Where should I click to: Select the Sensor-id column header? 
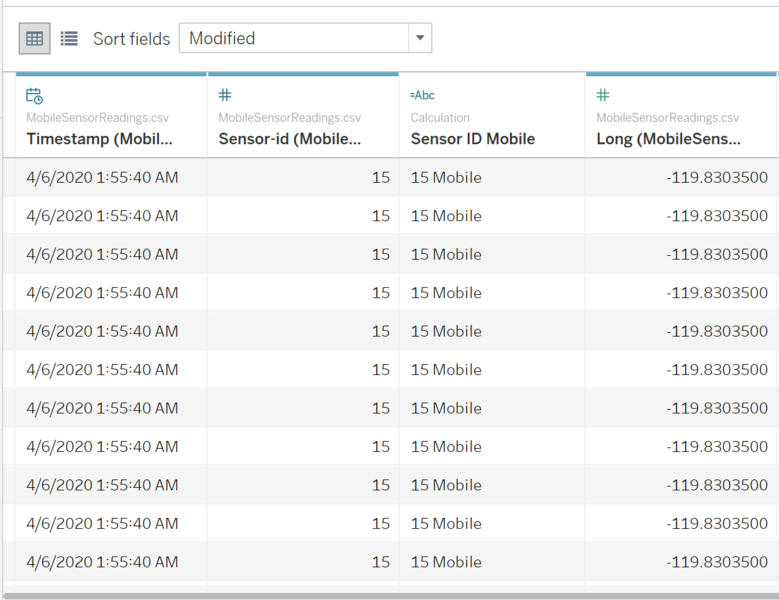pyautogui.click(x=290, y=139)
